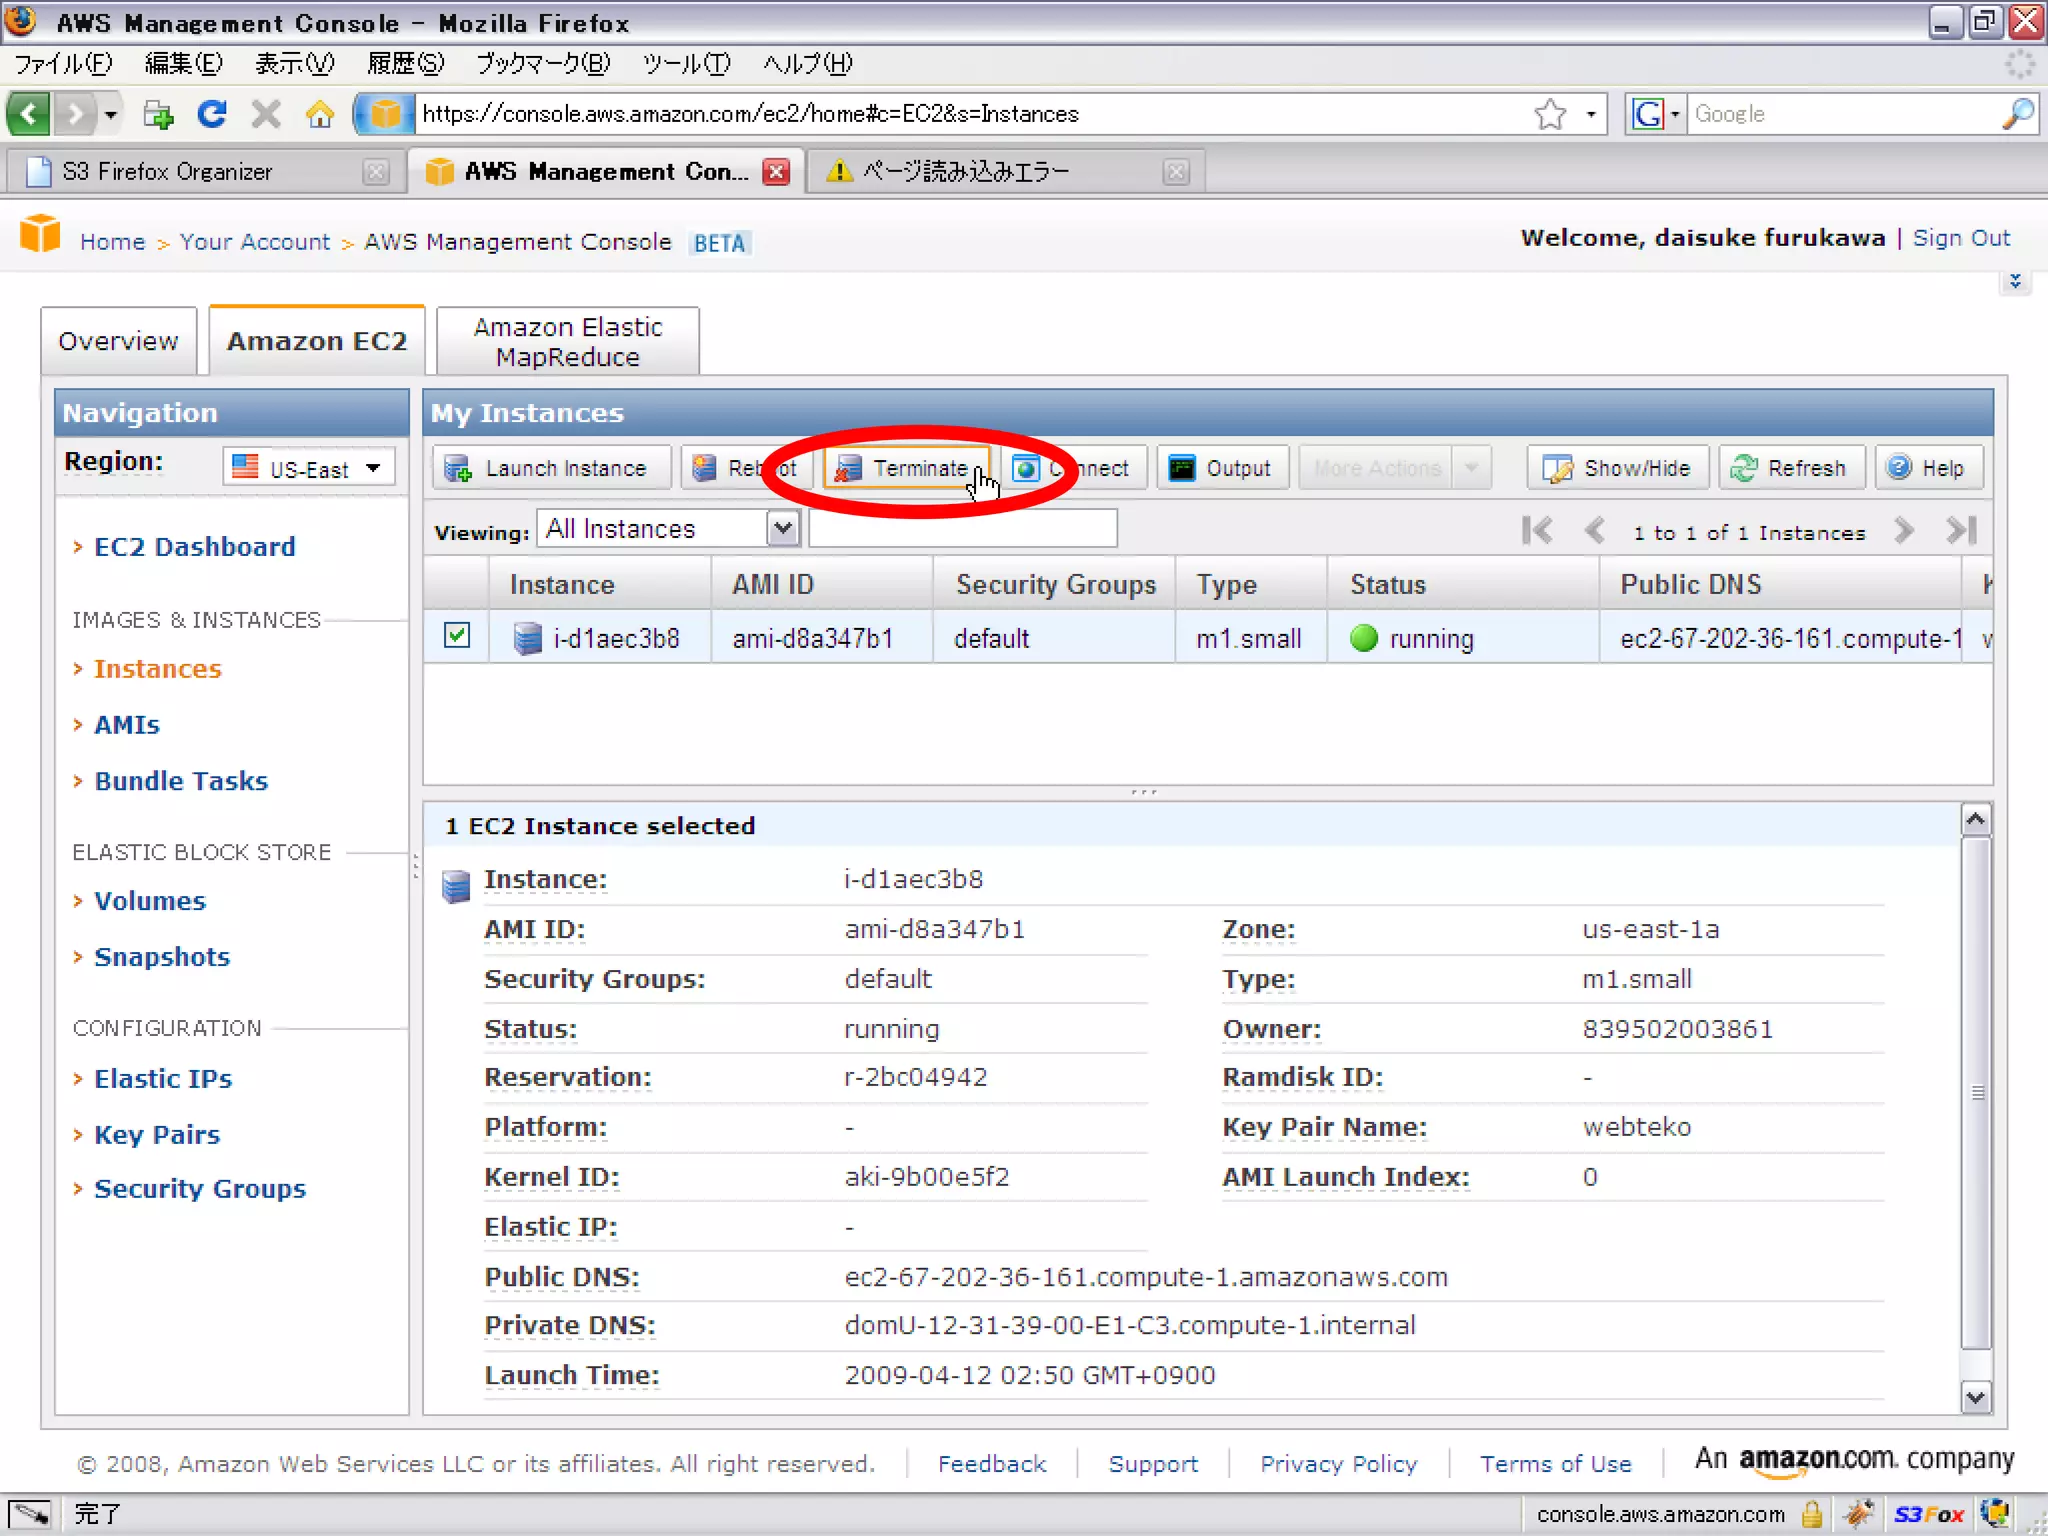Click details pane scroll down arrow

point(1975,1397)
